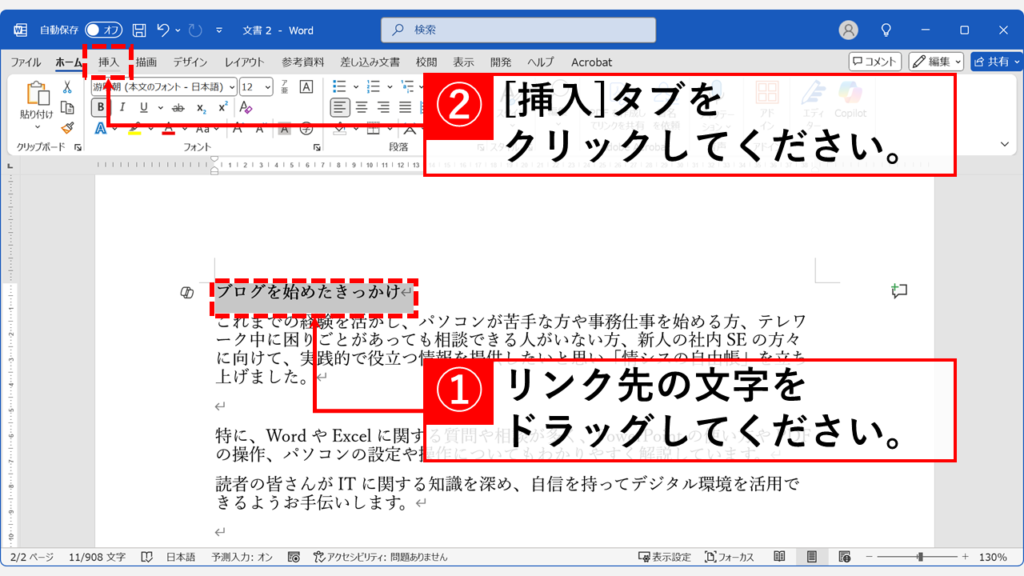Expand the Undo history dropdown arrow
Image resolution: width=1024 pixels, height=576 pixels.
(178, 30)
